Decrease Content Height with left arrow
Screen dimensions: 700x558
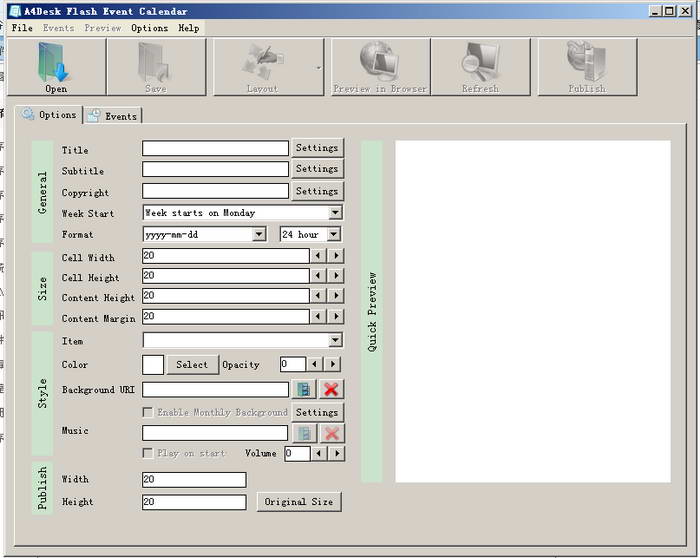(318, 296)
